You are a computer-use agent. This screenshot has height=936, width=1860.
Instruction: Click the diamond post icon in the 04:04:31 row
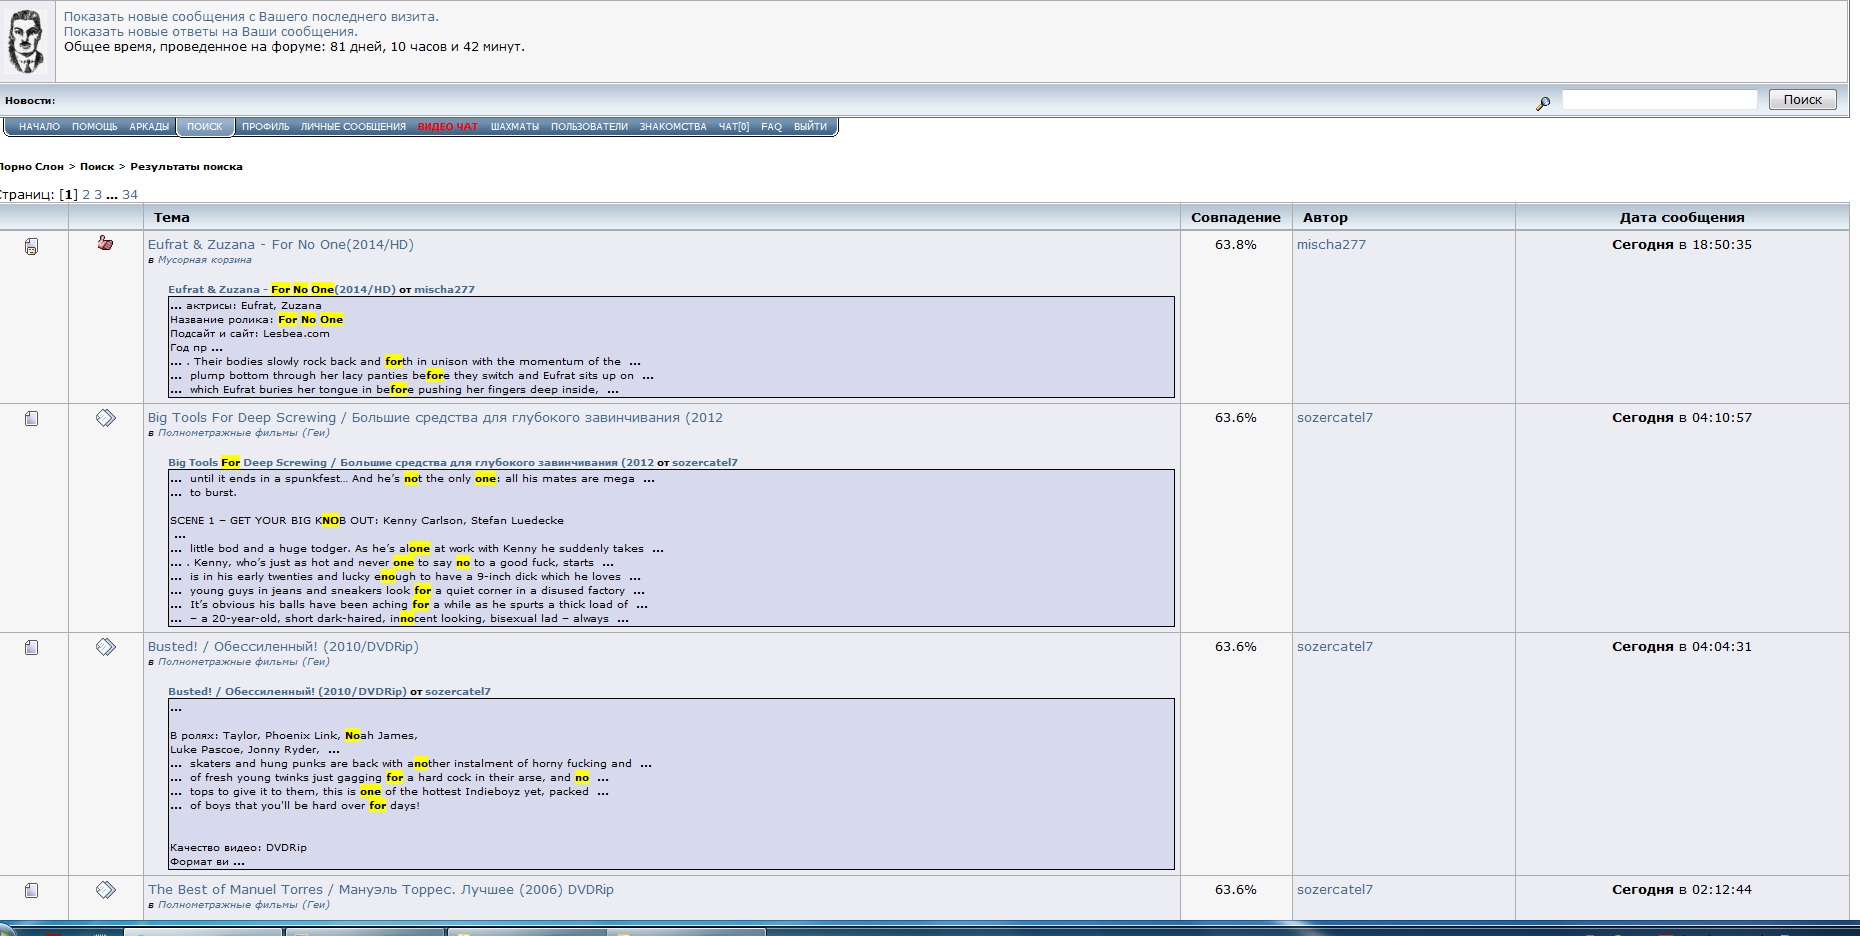pos(105,647)
